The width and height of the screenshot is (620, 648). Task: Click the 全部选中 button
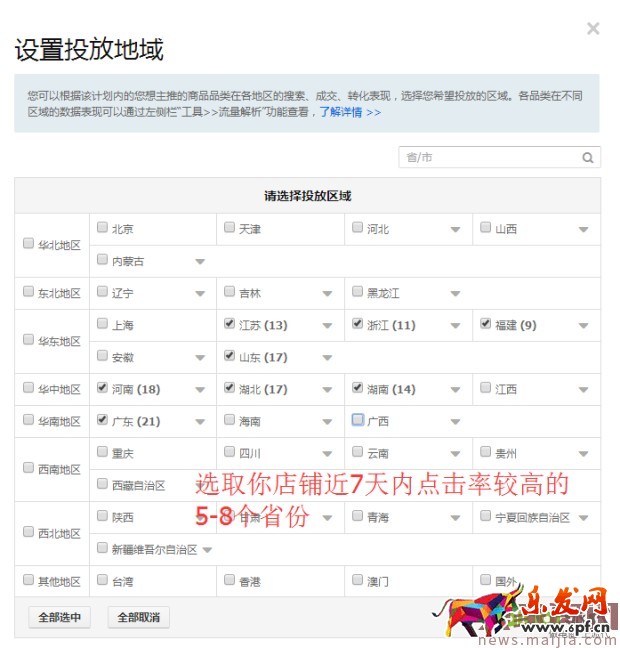[60, 617]
